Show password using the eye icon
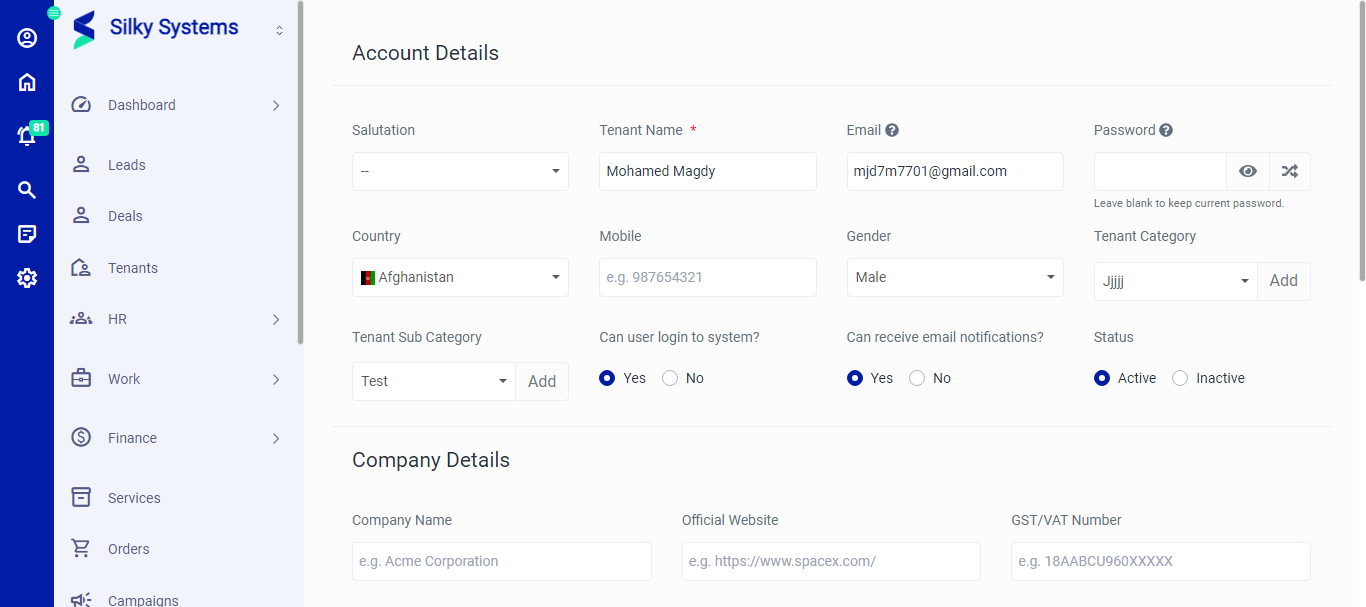The image size is (1366, 607). [x=1247, y=171]
